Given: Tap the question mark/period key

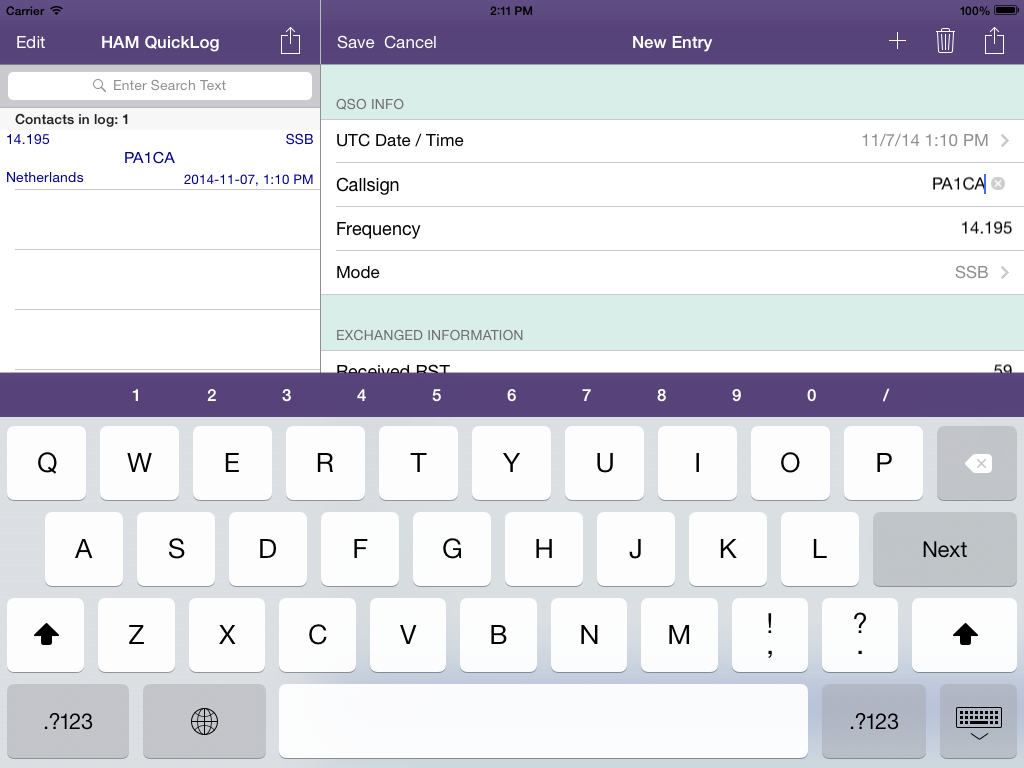Looking at the screenshot, I should pyautogui.click(x=860, y=634).
